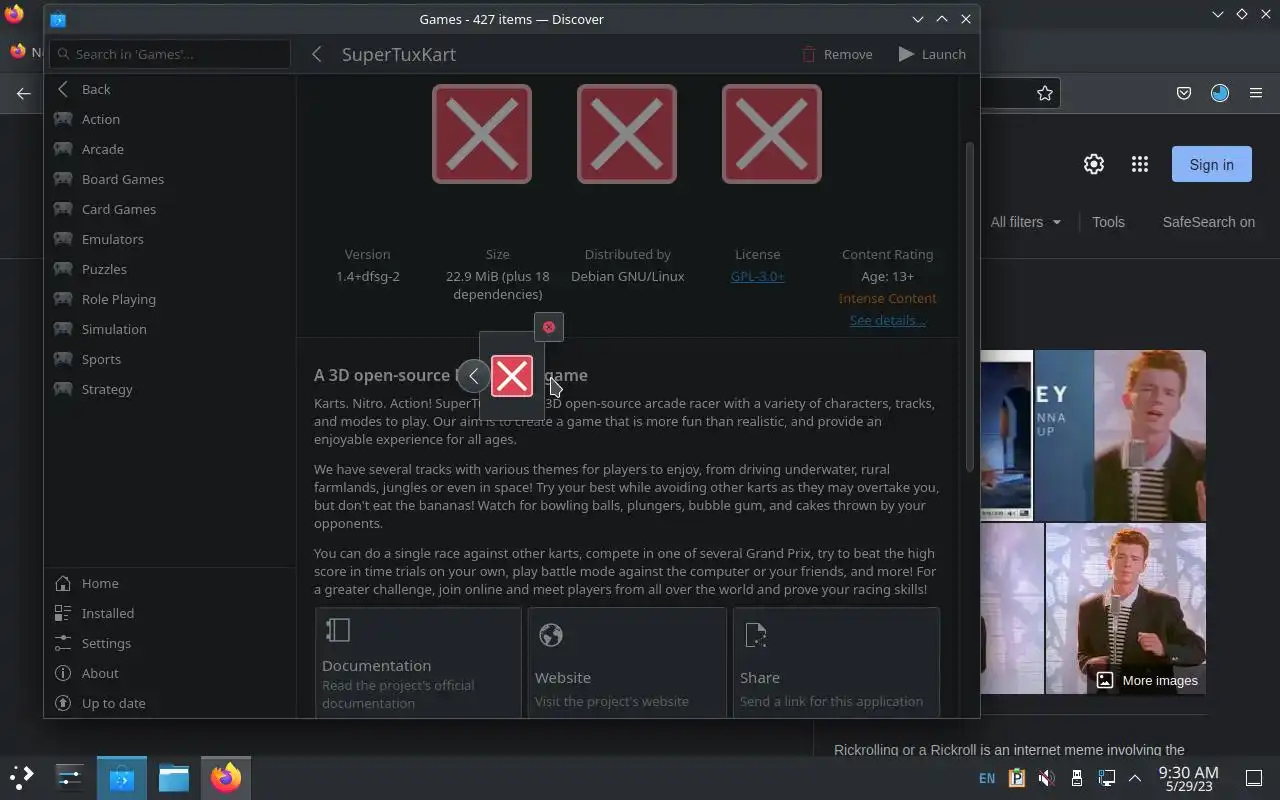This screenshot has width=1280, height=800.
Task: Select the second broken screenshot thumbnail
Action: point(627,134)
